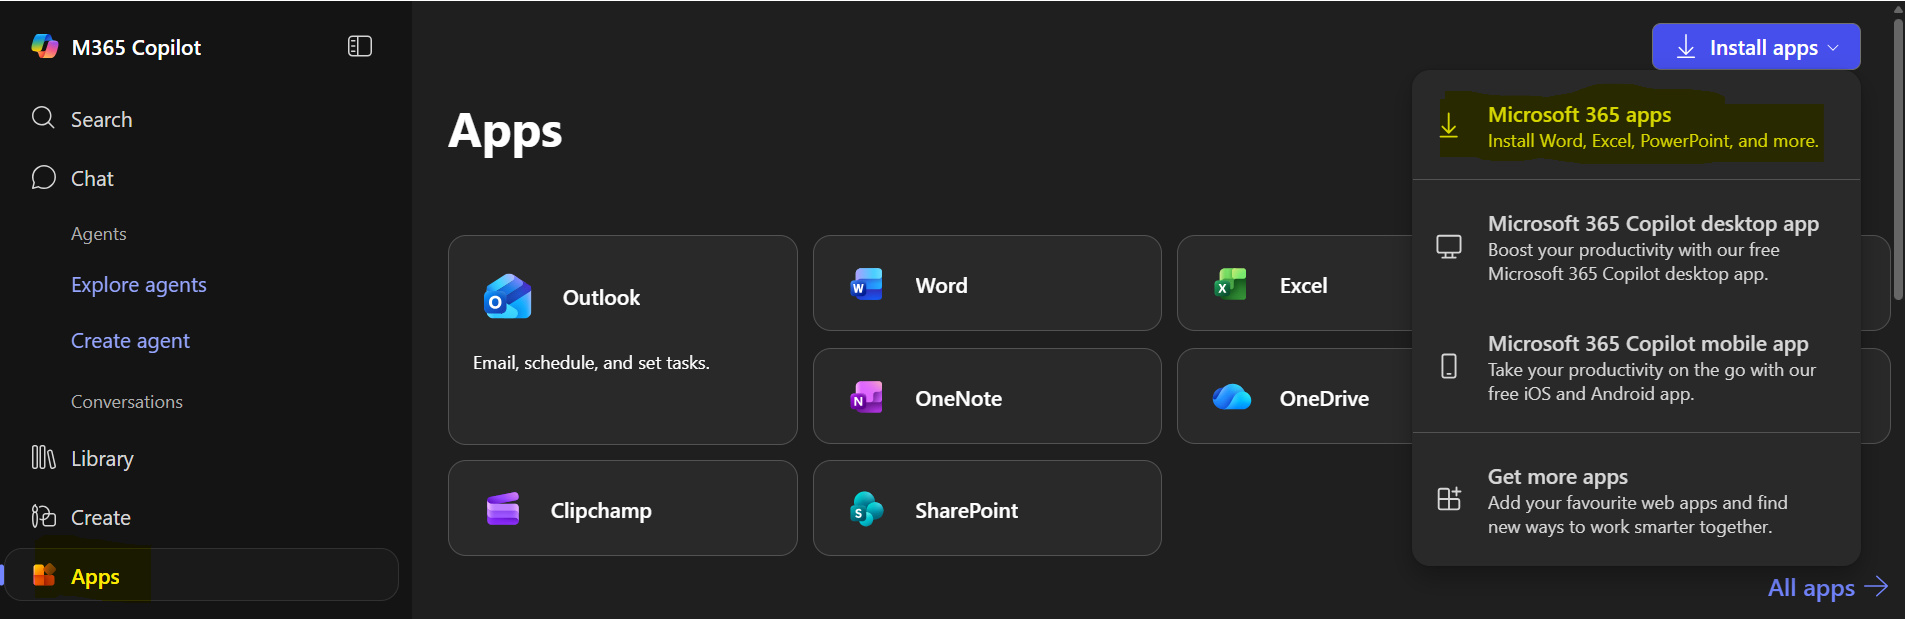This screenshot has height=619, width=1905.
Task: Click the Create icon in sidebar
Action: coord(43,516)
